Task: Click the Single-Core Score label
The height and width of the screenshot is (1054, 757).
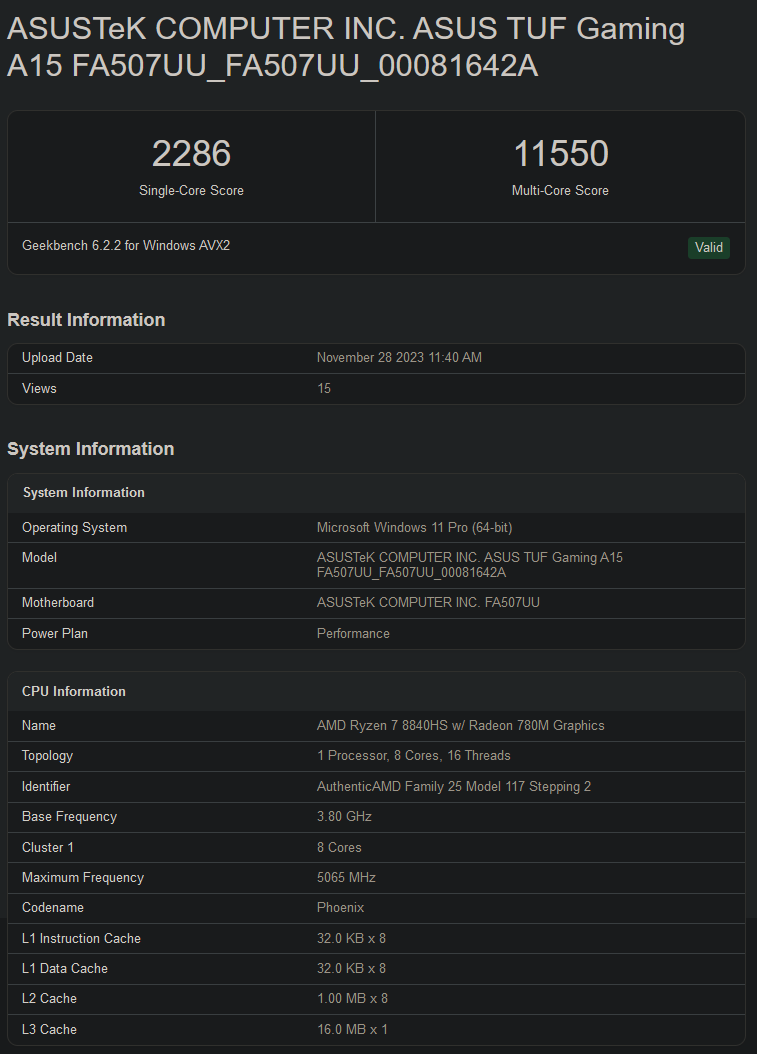Action: 192,191
